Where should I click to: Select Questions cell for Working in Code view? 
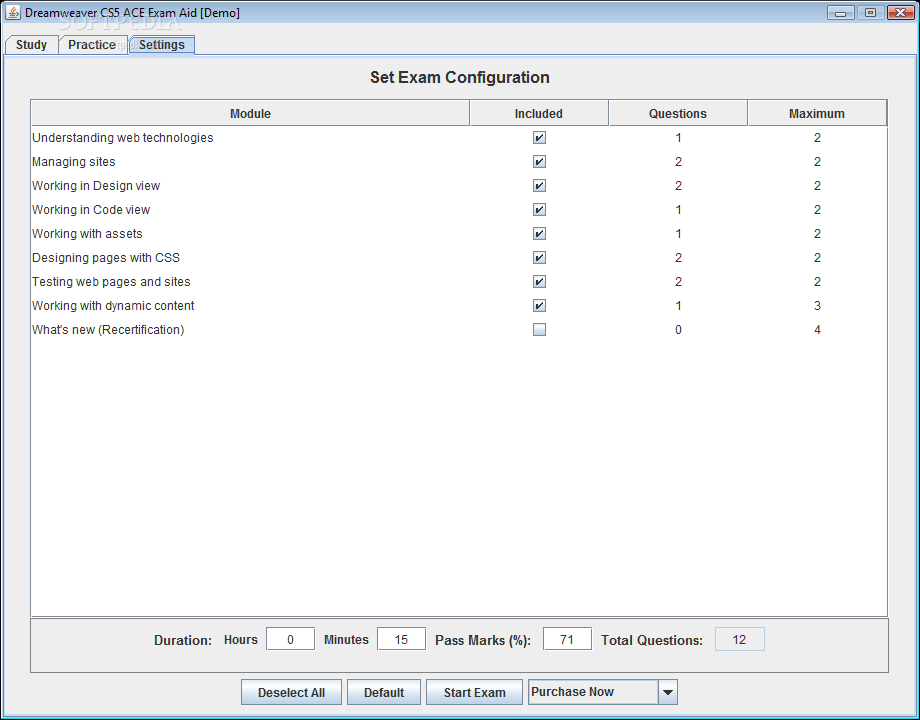(678, 210)
